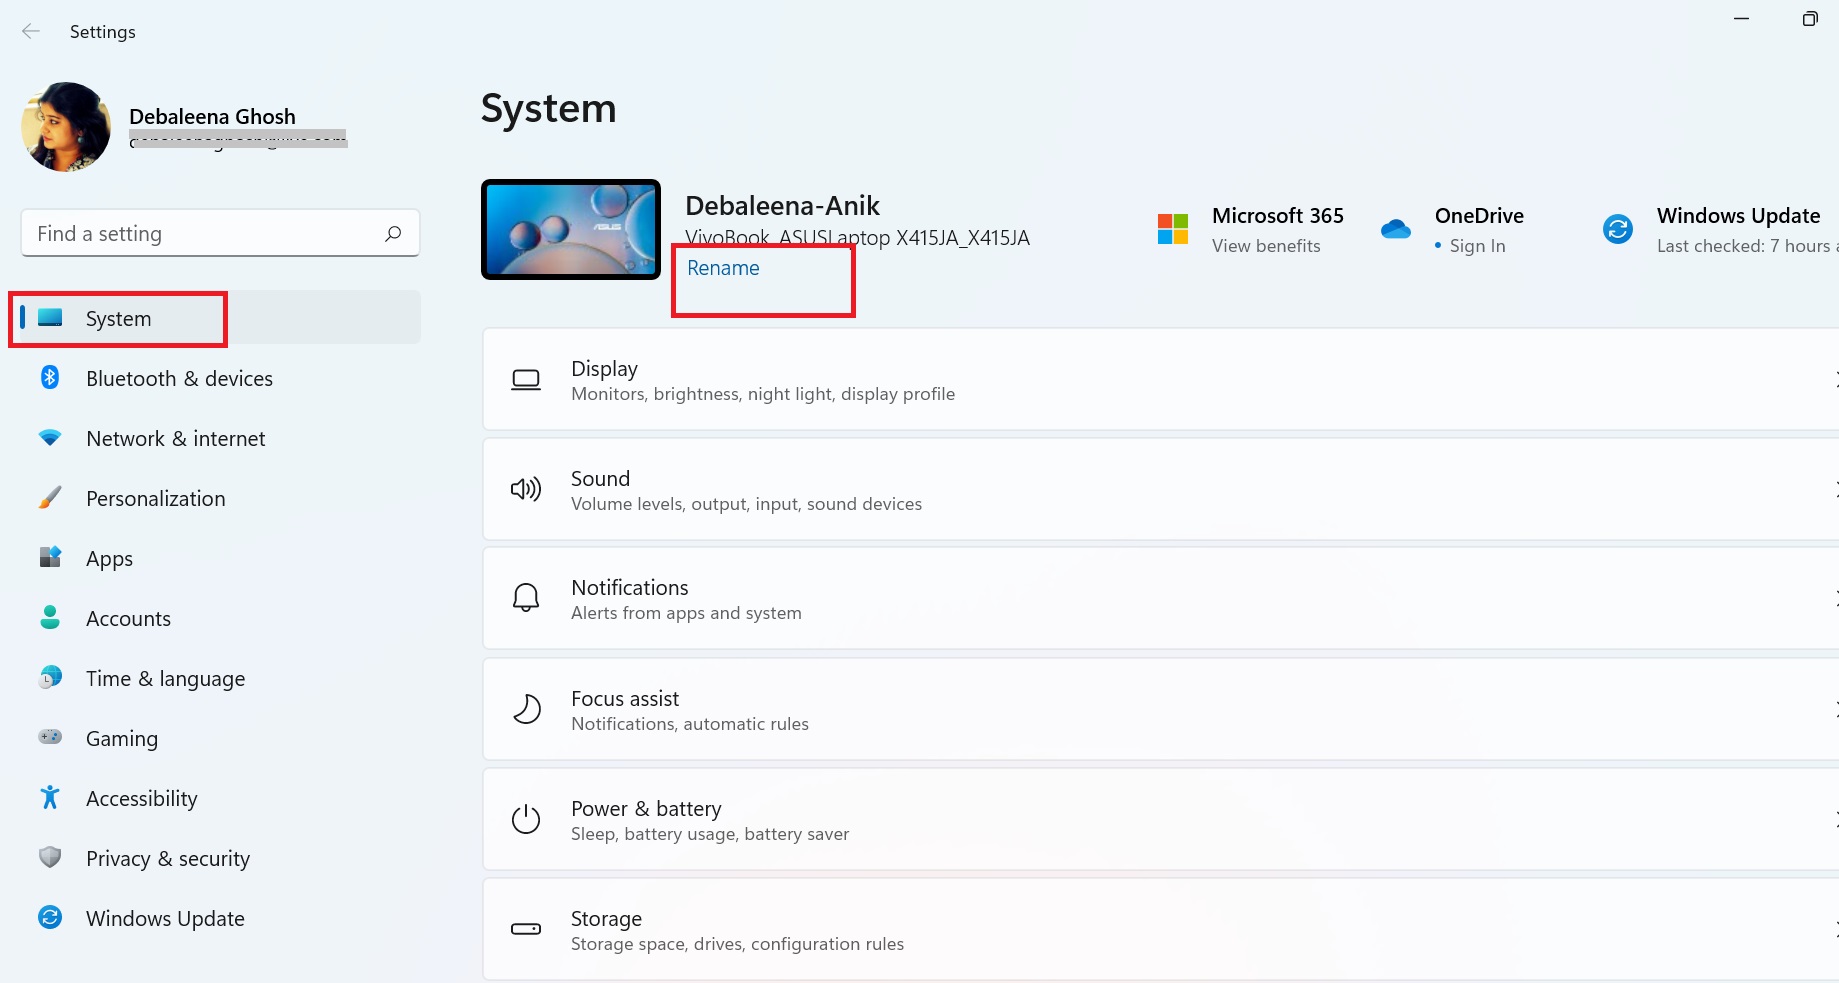Click the Gaming controller icon
This screenshot has height=983, width=1839.
pyautogui.click(x=50, y=737)
